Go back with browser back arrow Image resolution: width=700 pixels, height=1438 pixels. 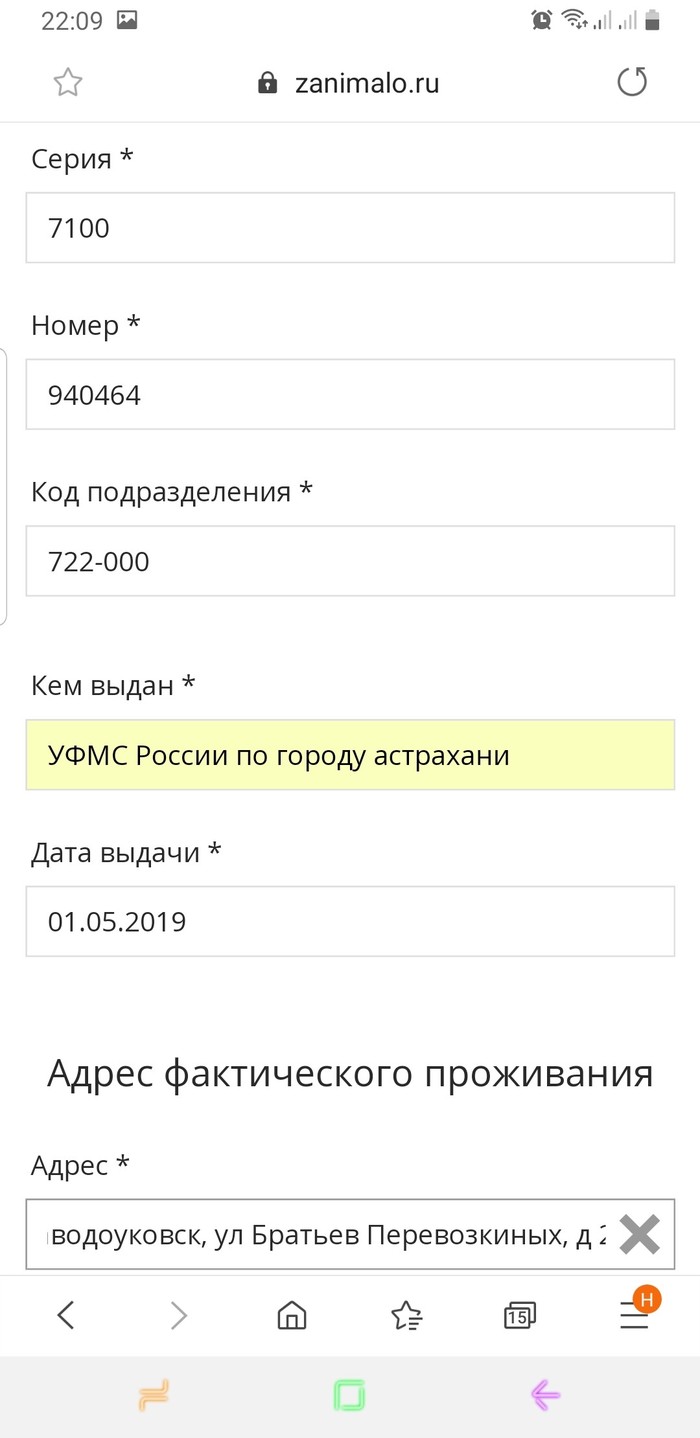click(x=66, y=1316)
